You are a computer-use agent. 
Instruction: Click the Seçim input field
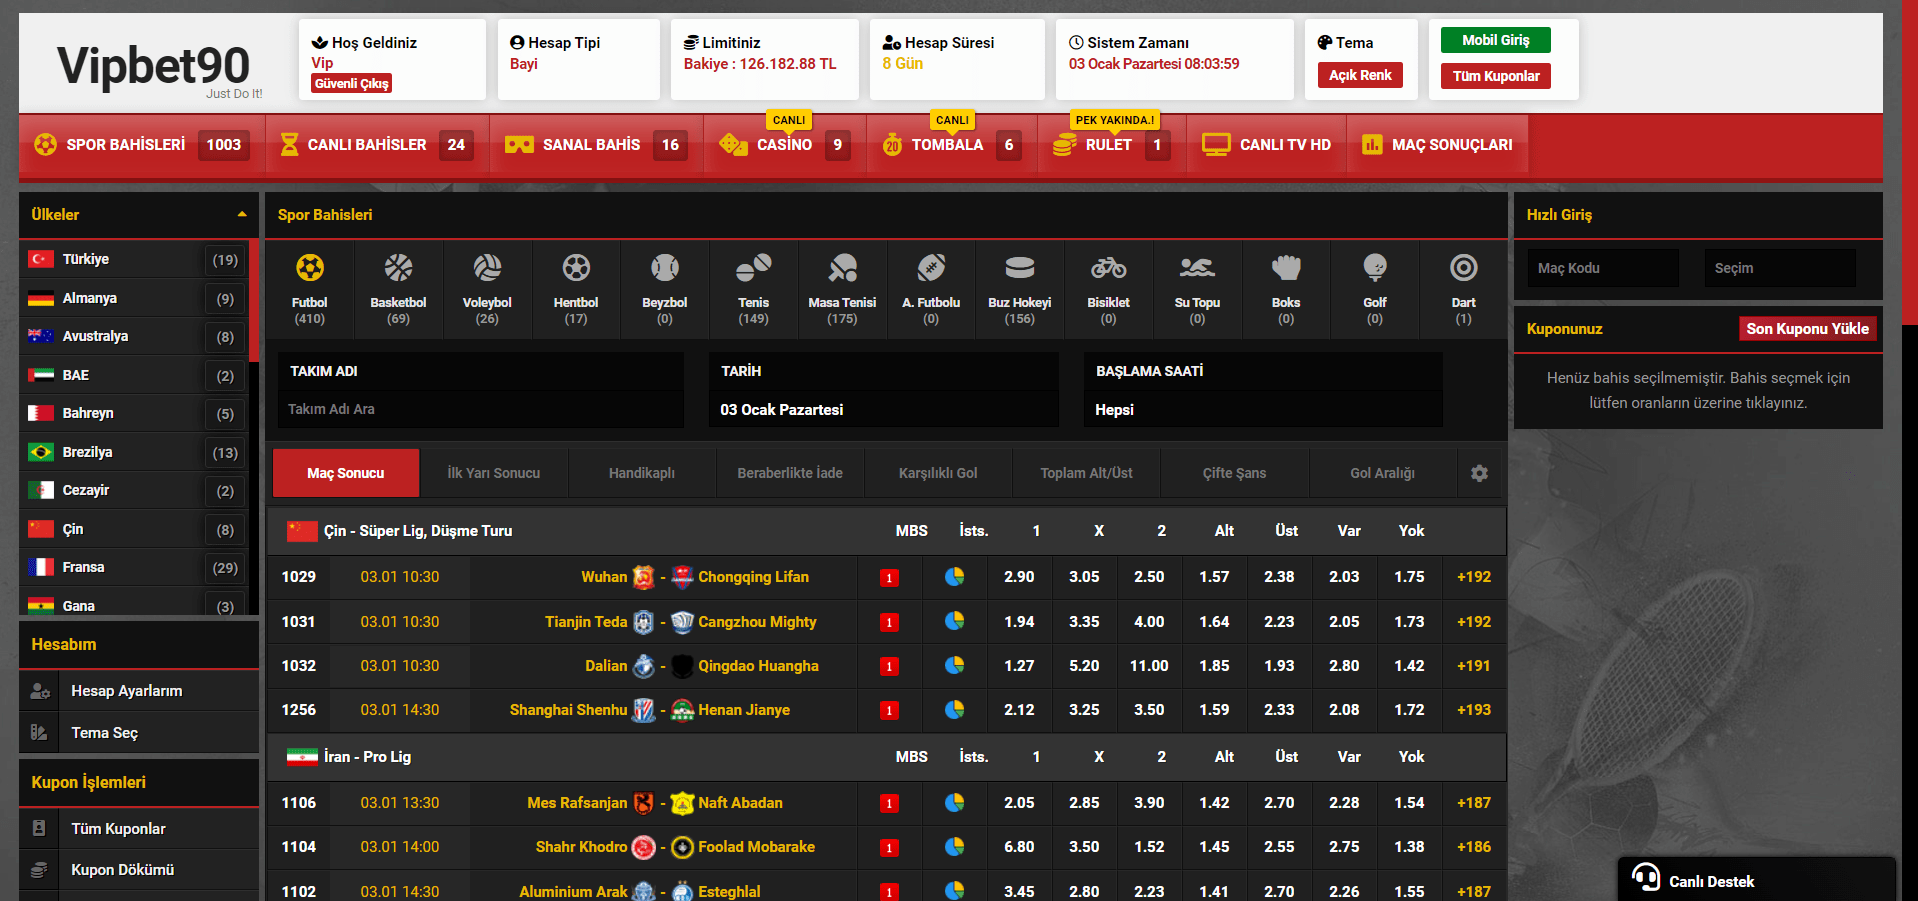pyautogui.click(x=1780, y=268)
